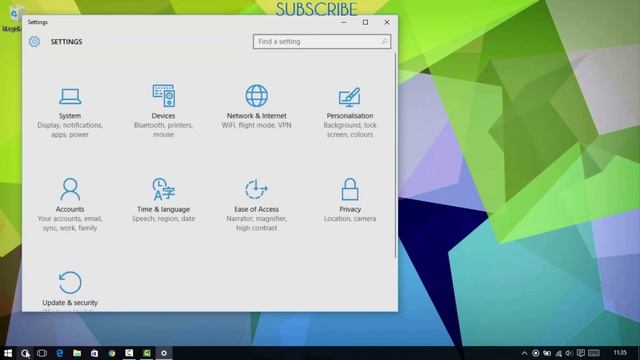Click the 'WiFi, flight mode, VPN' description
Screen dimensions: 640x360
coord(256,125)
